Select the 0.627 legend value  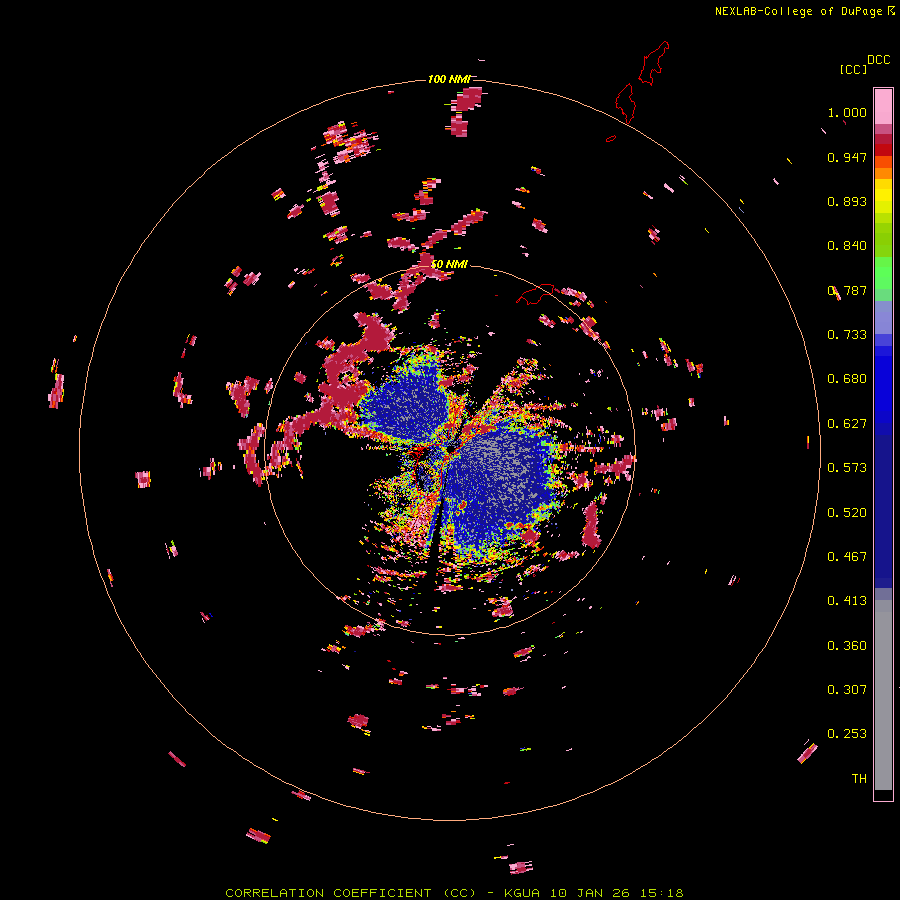point(847,424)
